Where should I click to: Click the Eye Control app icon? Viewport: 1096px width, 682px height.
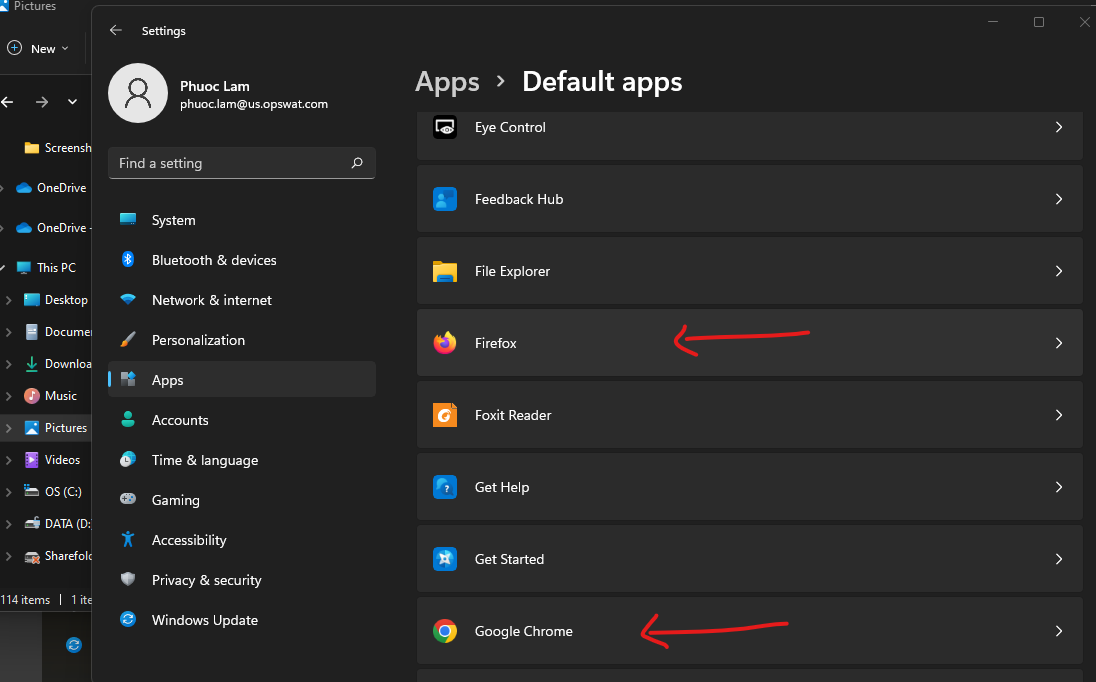pyautogui.click(x=445, y=127)
